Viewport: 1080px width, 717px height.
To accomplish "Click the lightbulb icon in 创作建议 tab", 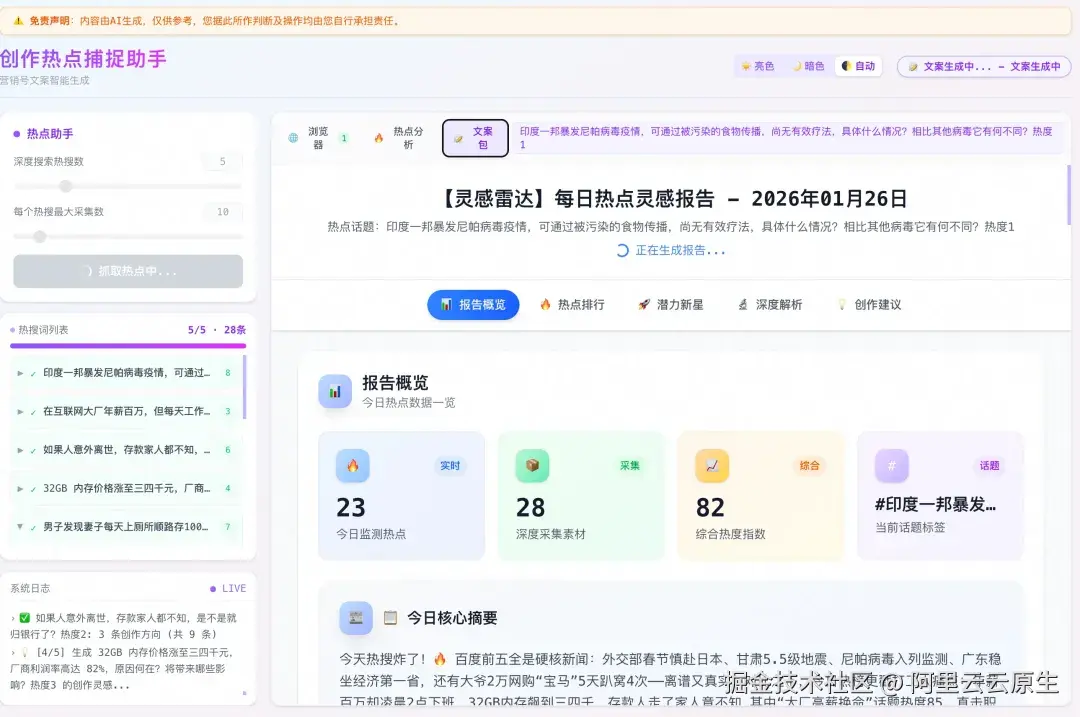I will [842, 304].
